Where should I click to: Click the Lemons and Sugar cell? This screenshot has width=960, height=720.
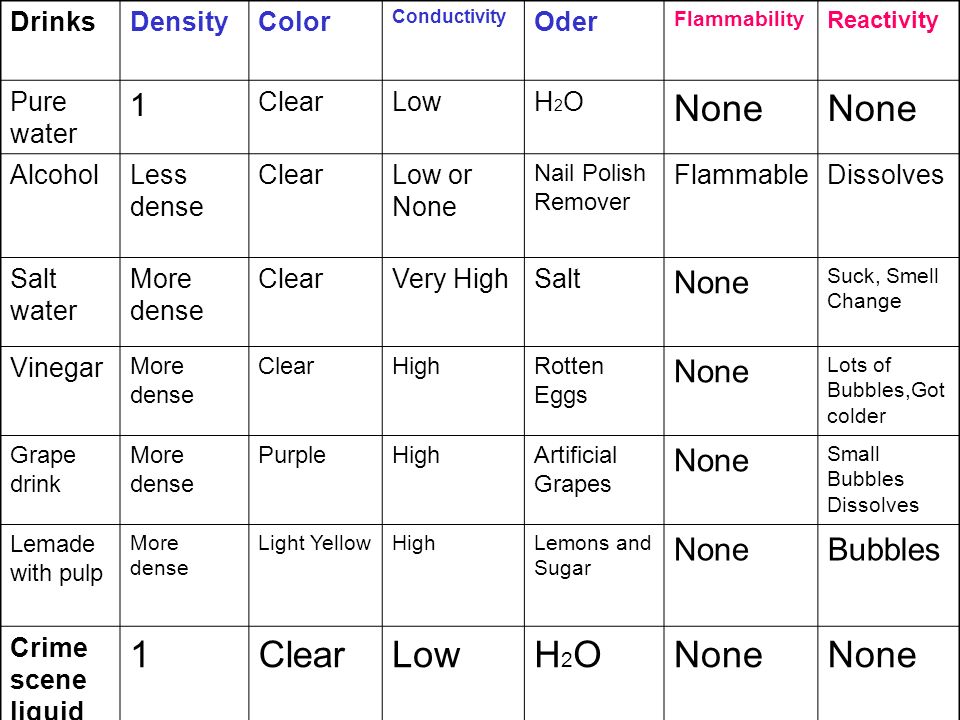592,555
